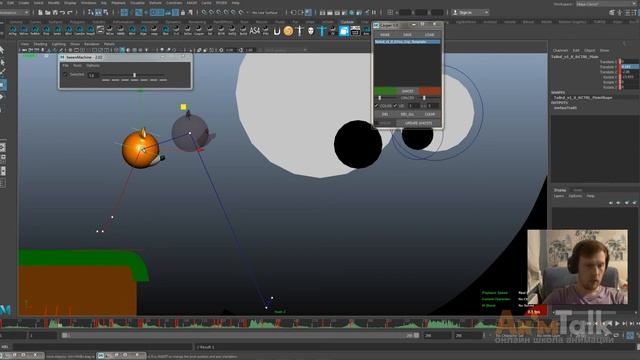
Task: Click the white T-pose figure shelf icon
Action: (x=300, y=31)
